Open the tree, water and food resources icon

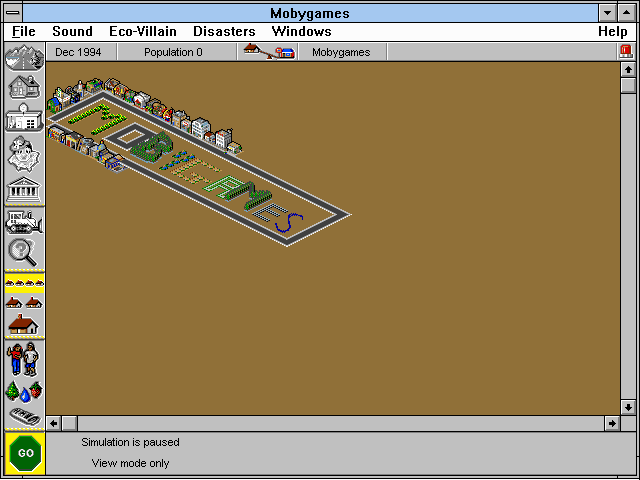click(24, 391)
